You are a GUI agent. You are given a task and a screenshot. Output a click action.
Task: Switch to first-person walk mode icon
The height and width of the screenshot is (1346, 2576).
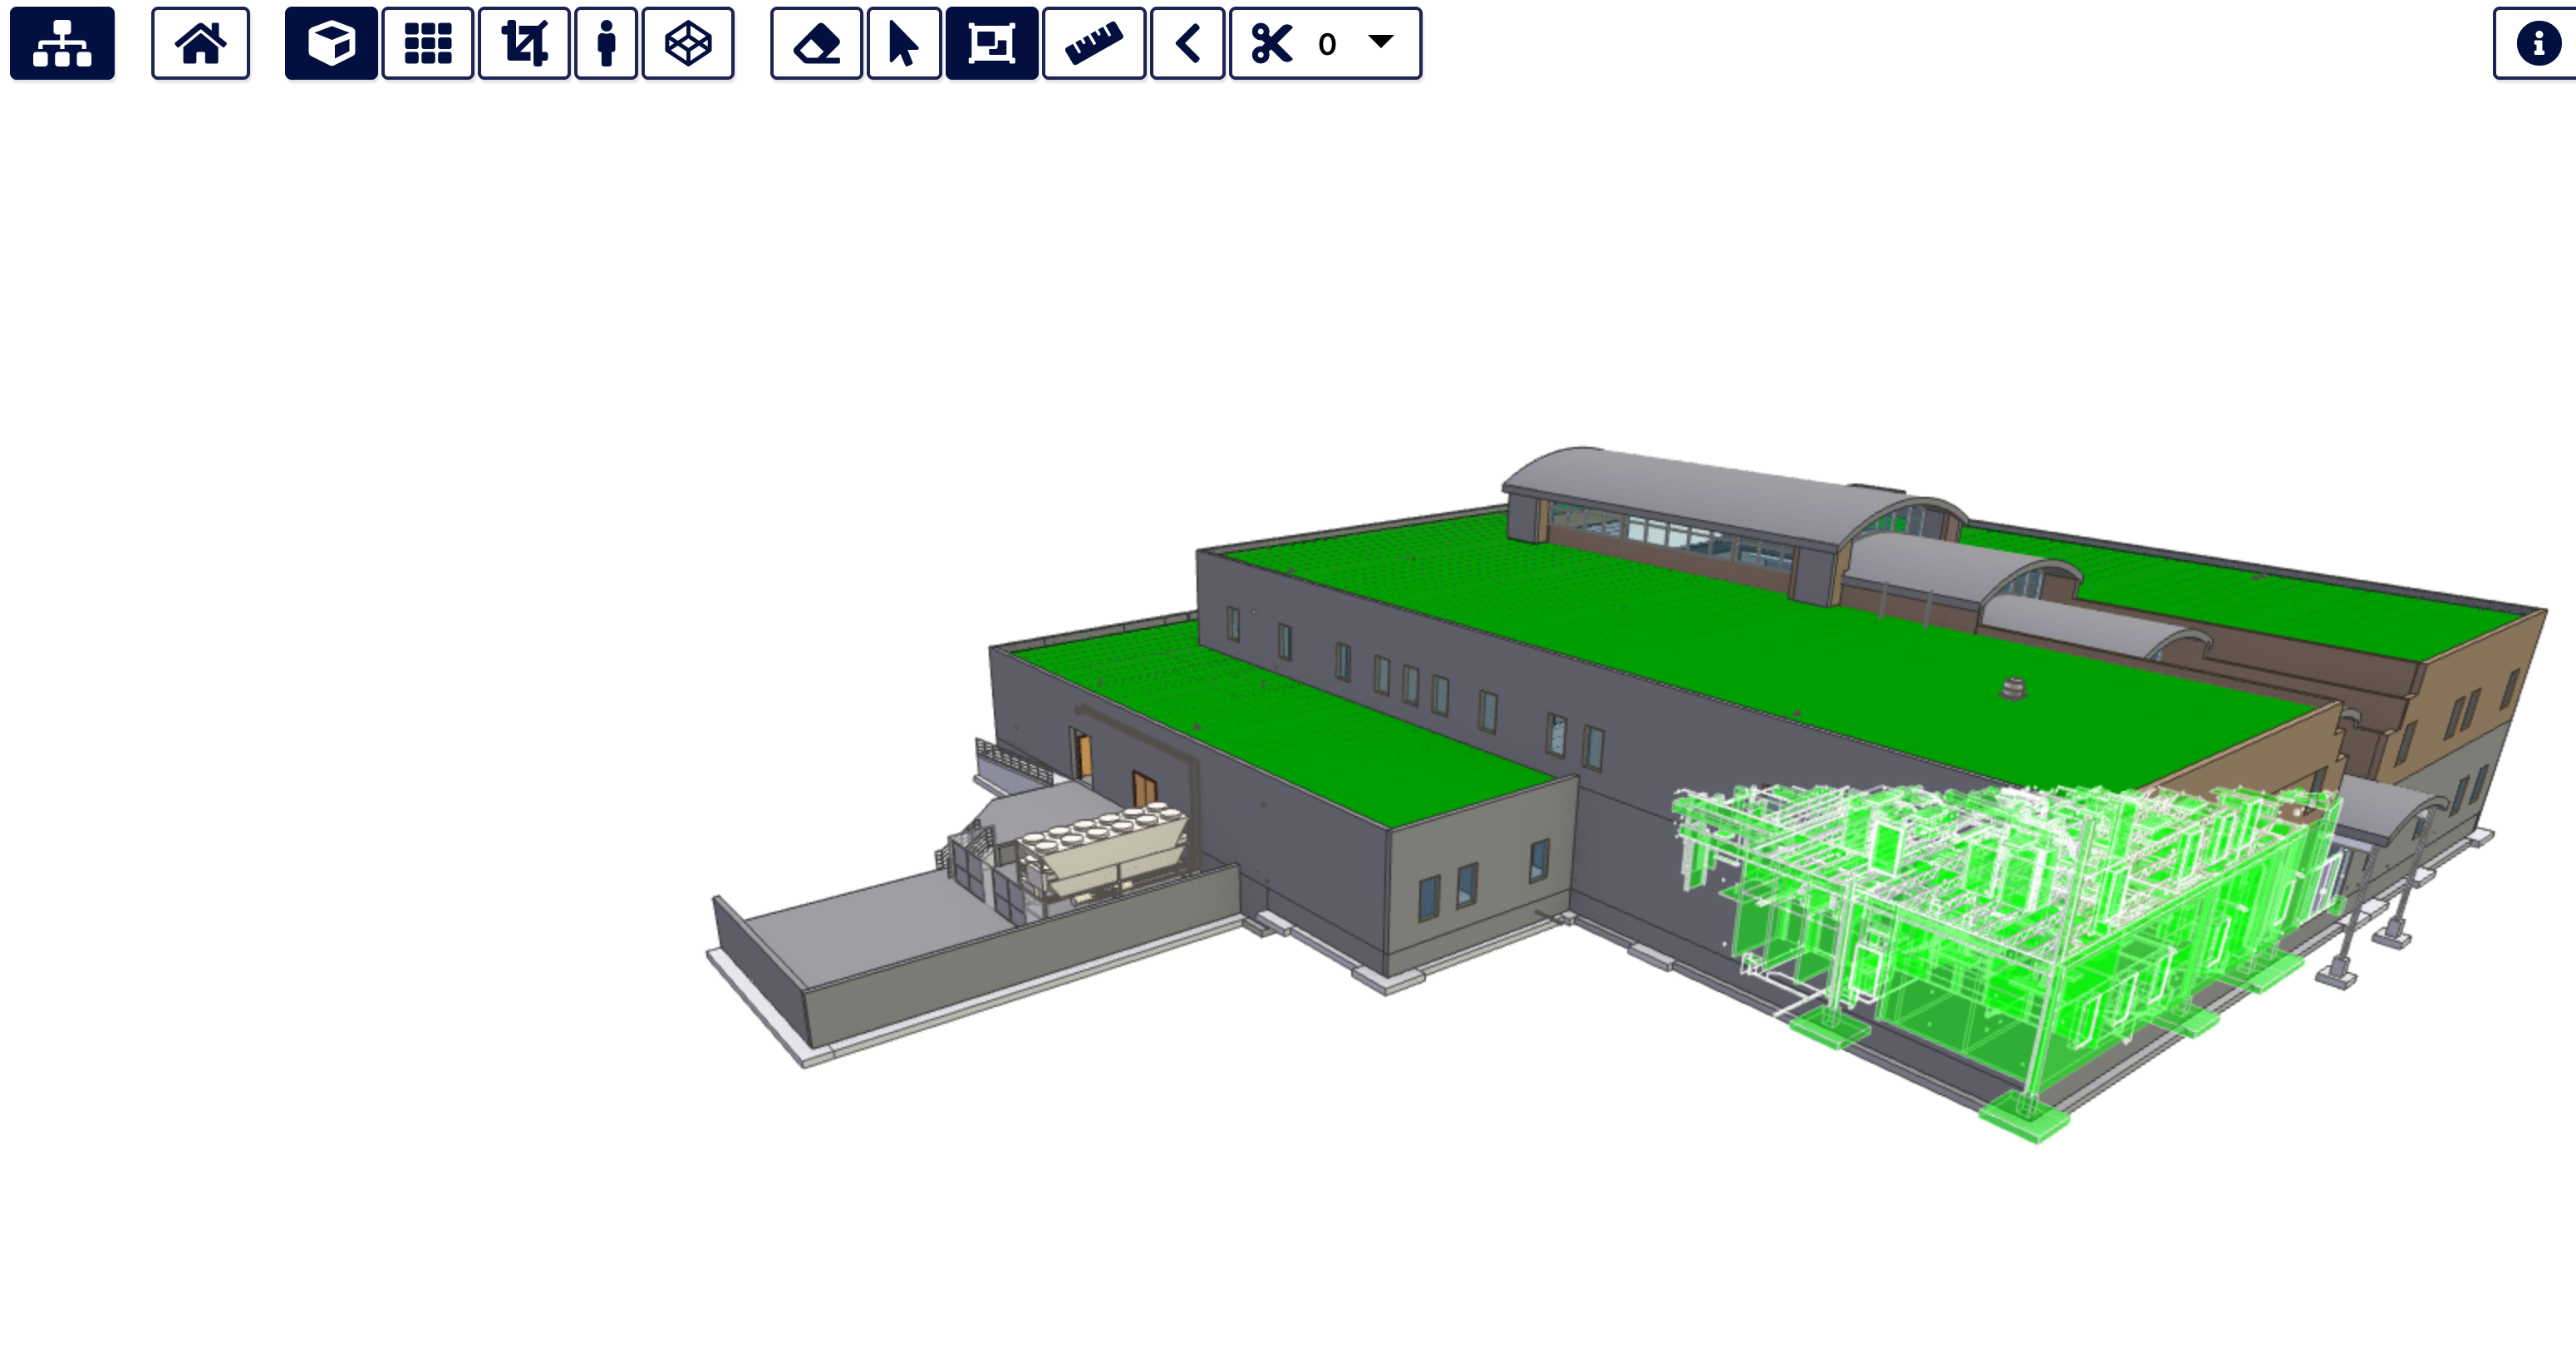click(x=606, y=43)
